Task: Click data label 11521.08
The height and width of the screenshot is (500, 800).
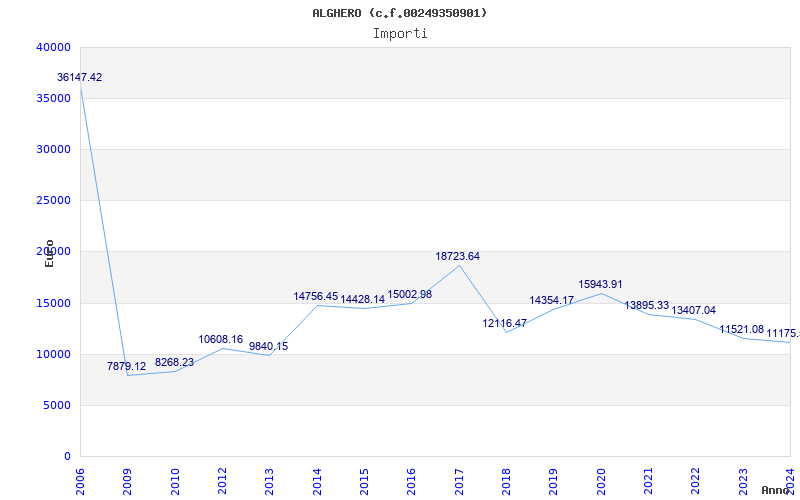Action: click(742, 330)
